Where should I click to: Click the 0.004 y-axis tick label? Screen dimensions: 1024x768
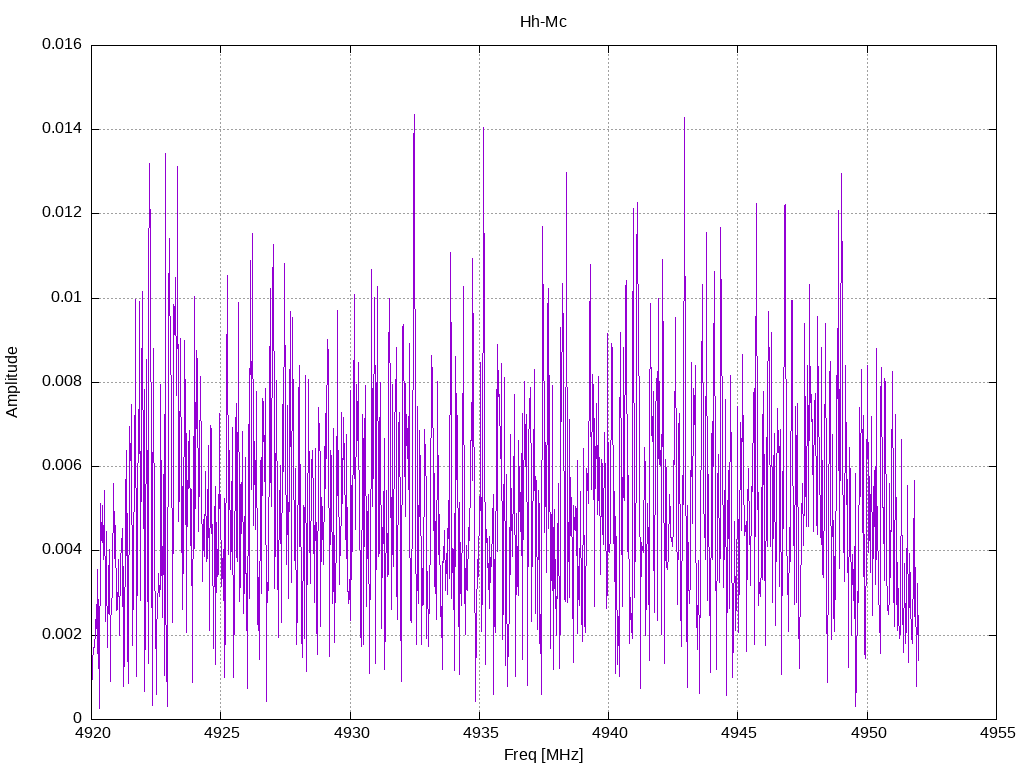(62, 550)
